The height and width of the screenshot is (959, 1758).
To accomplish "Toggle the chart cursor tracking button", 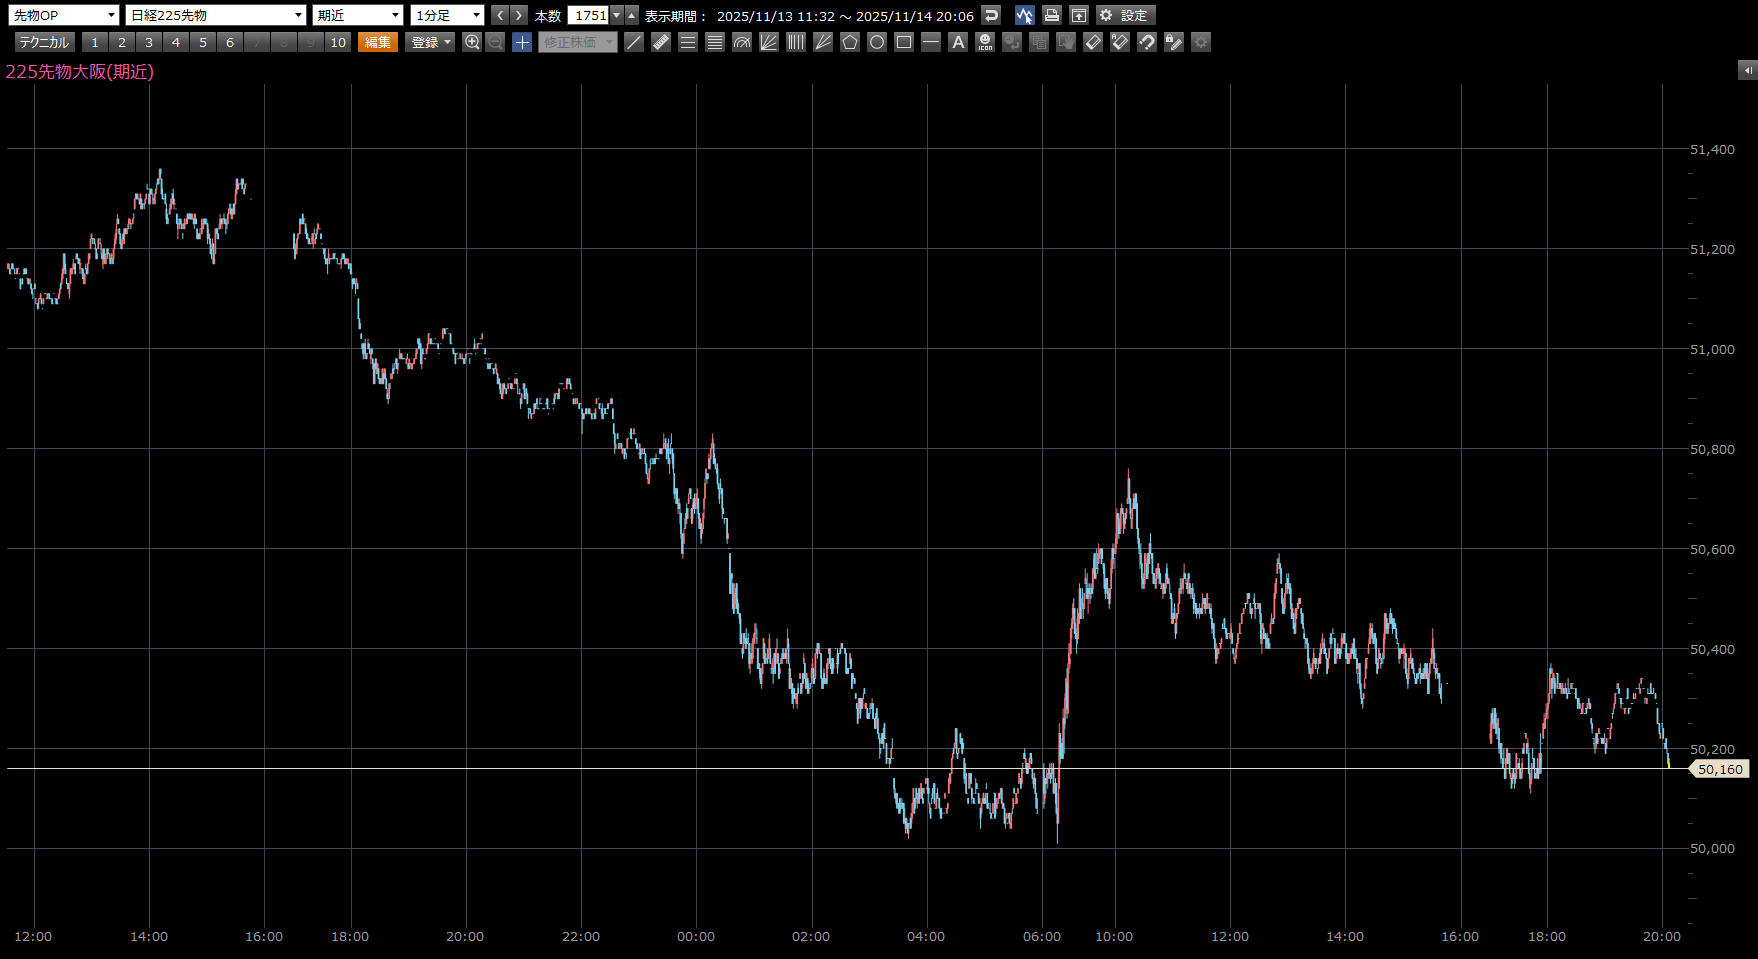I will (x=1024, y=15).
